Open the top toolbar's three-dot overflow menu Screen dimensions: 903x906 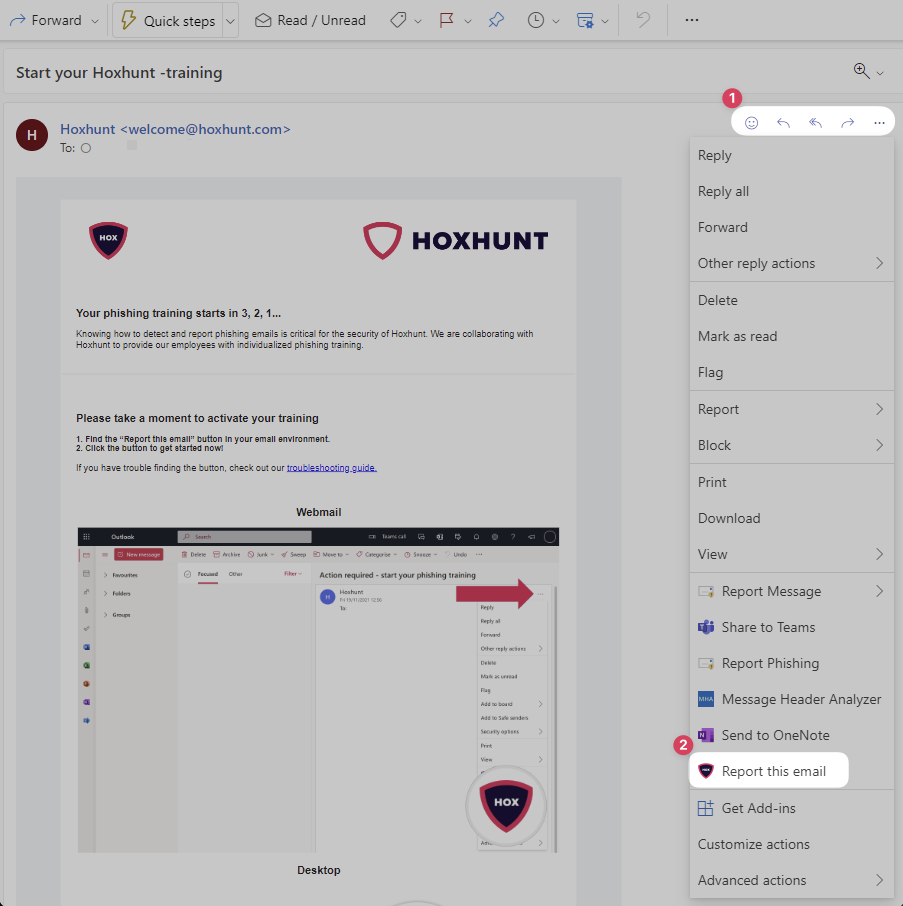pos(692,20)
